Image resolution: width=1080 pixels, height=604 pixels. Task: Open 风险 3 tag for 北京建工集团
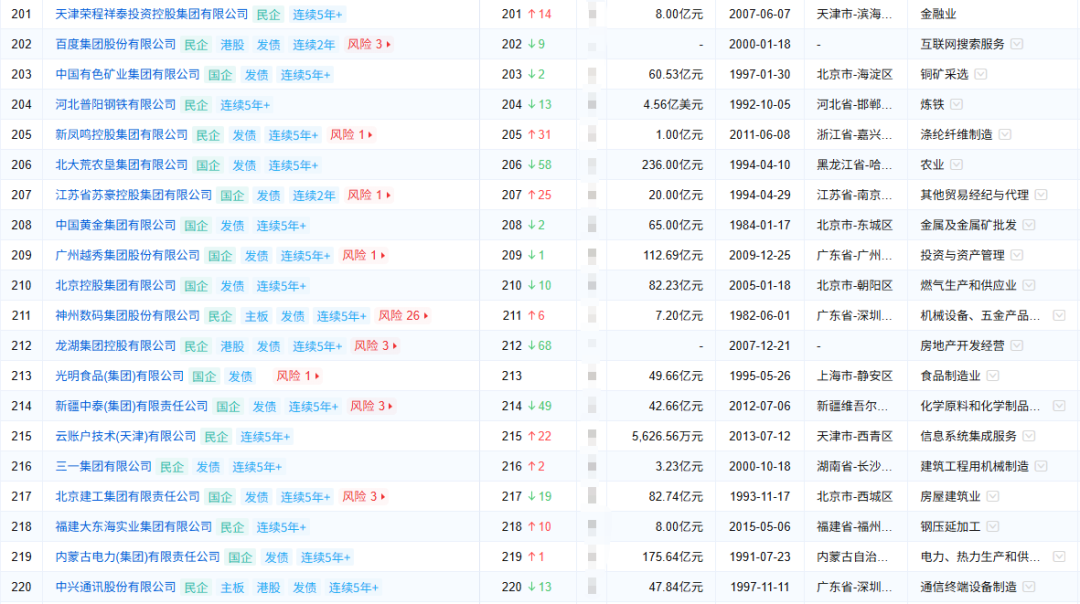(x=364, y=497)
